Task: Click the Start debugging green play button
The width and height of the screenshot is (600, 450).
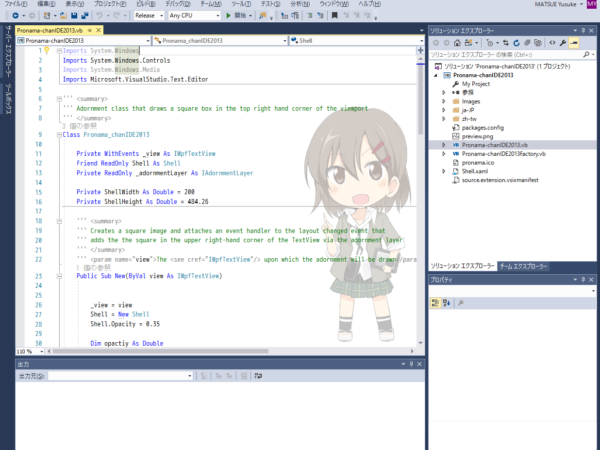Action: coord(228,16)
